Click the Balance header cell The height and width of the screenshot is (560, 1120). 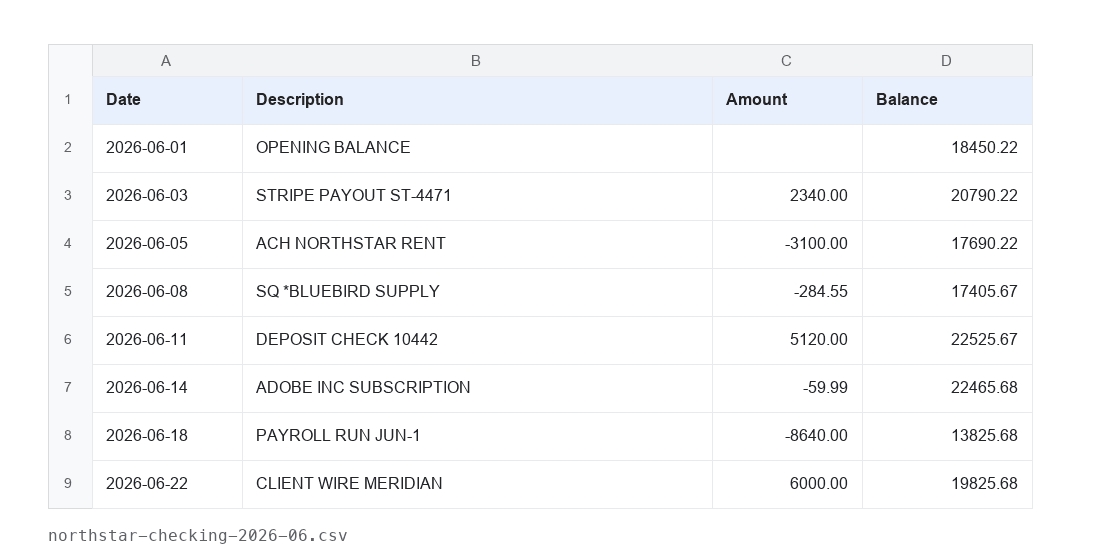click(x=947, y=101)
